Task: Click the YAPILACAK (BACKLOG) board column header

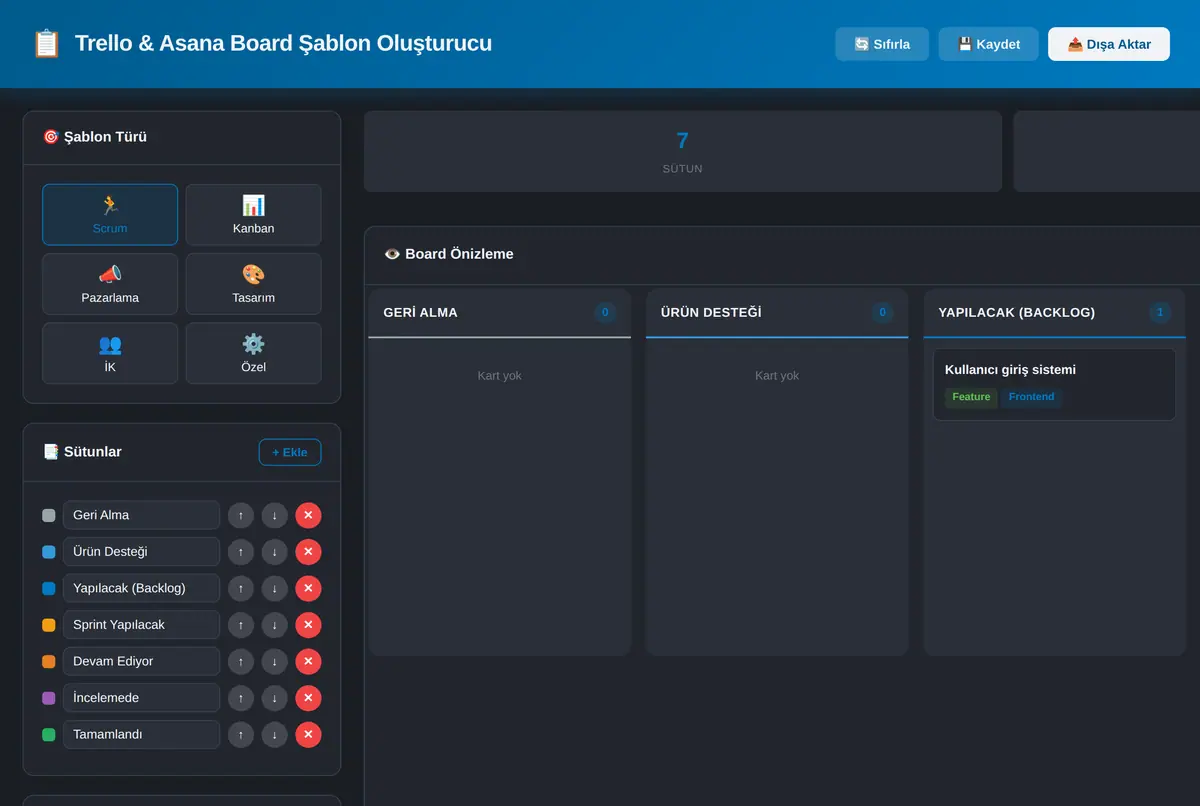Action: pos(1055,313)
